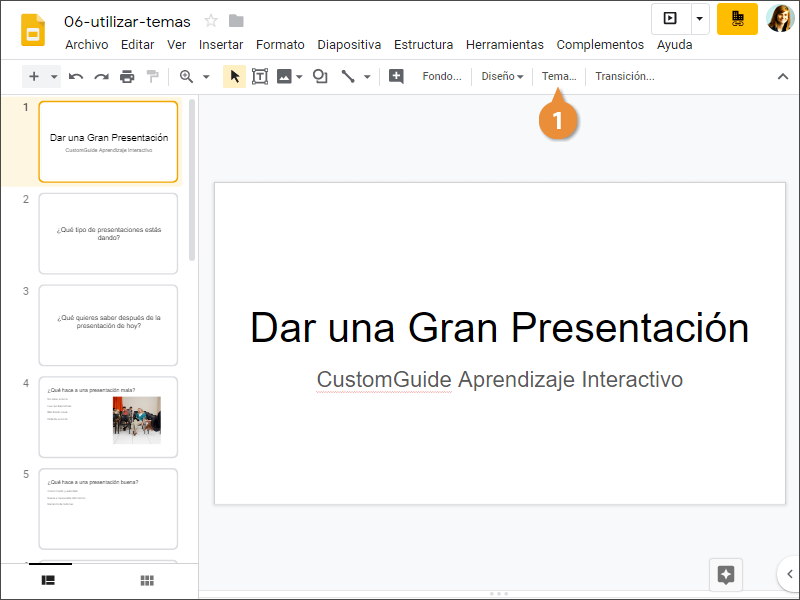800x600 pixels.
Task: Click the Shape tool icon
Action: 320,76
